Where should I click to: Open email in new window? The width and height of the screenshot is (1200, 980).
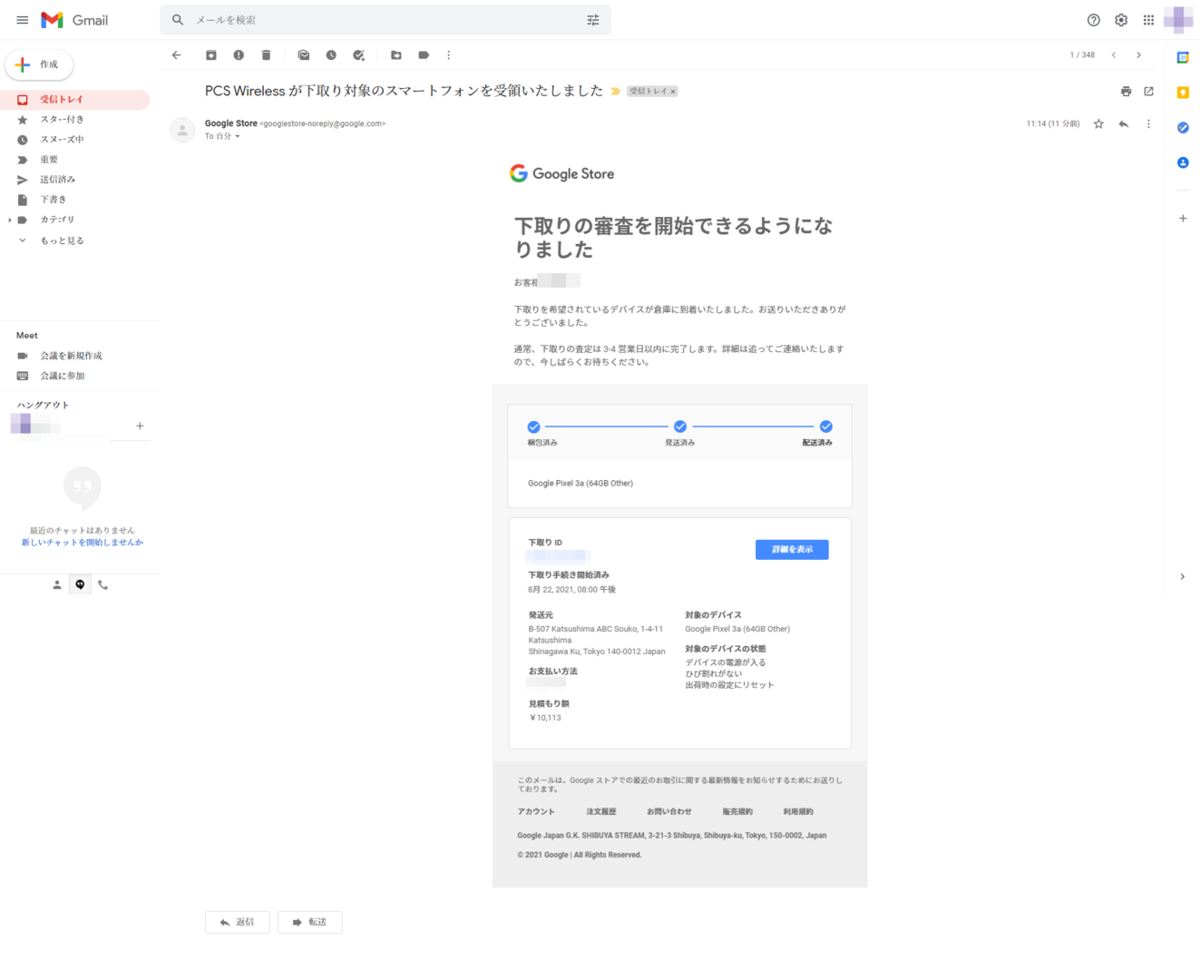click(1149, 91)
